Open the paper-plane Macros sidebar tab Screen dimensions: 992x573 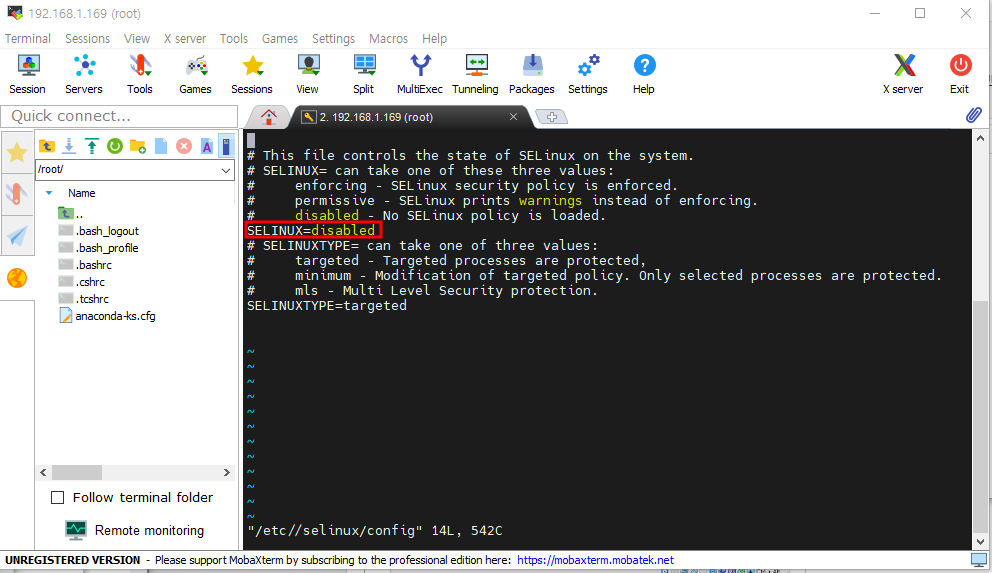click(x=17, y=236)
